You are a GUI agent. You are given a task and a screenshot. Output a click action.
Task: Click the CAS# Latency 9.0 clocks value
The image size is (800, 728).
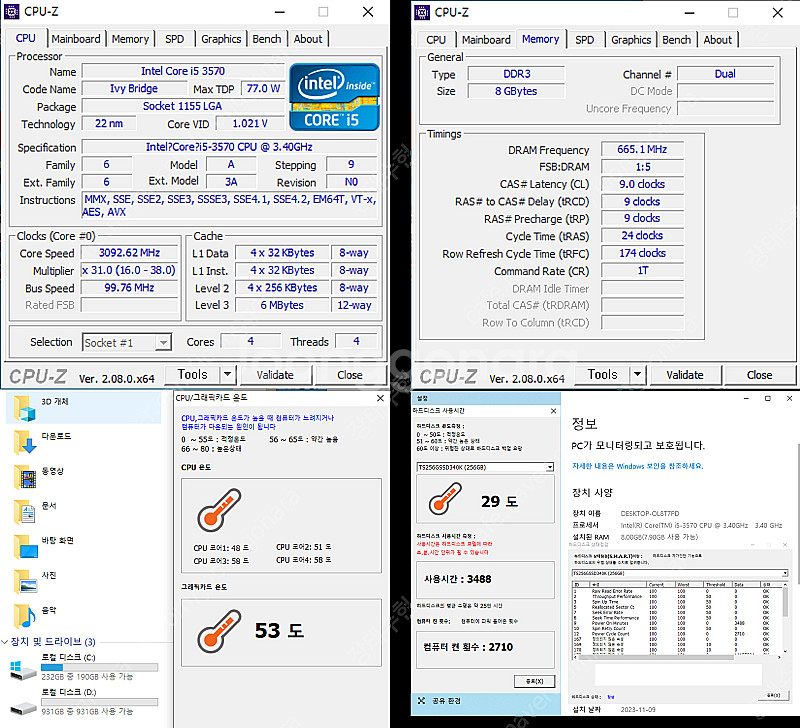(642, 184)
